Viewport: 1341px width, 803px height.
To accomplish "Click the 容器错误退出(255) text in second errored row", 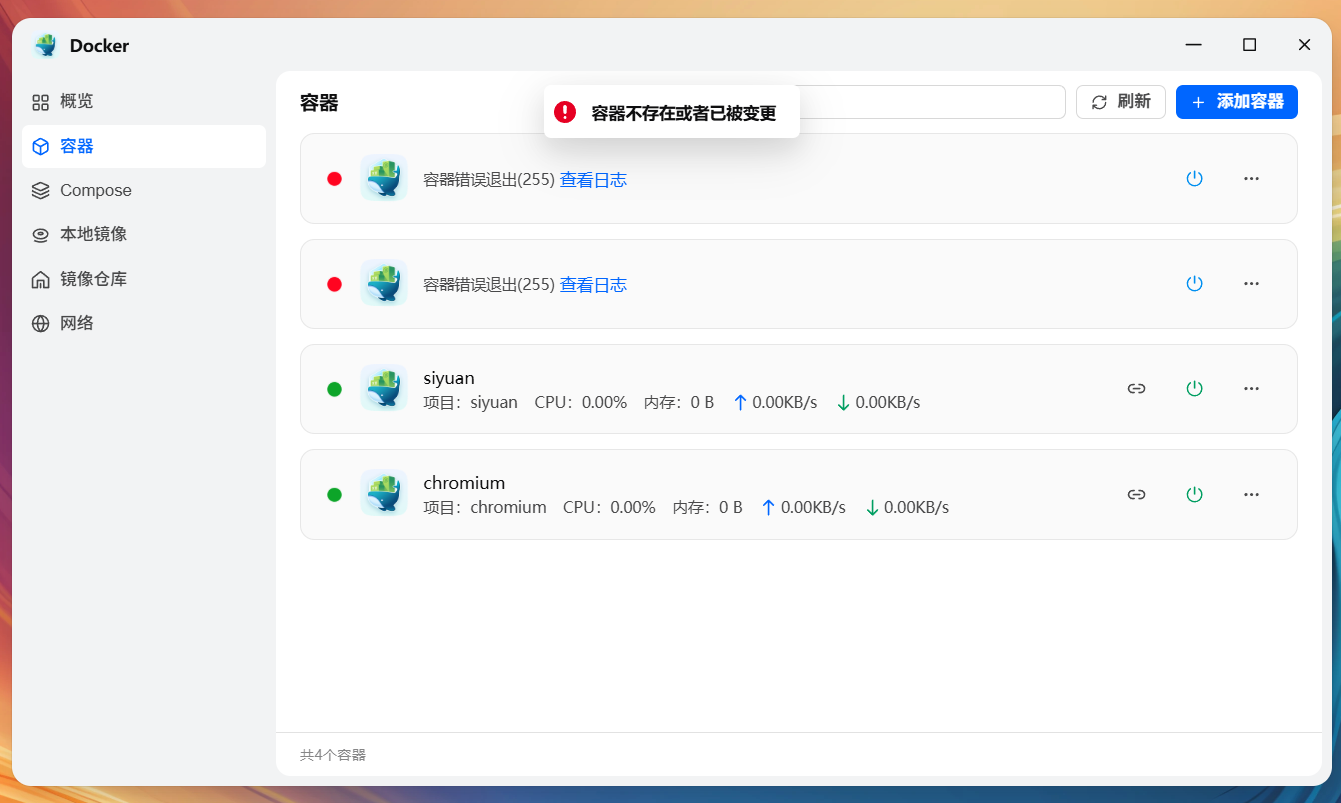I will tap(489, 285).
